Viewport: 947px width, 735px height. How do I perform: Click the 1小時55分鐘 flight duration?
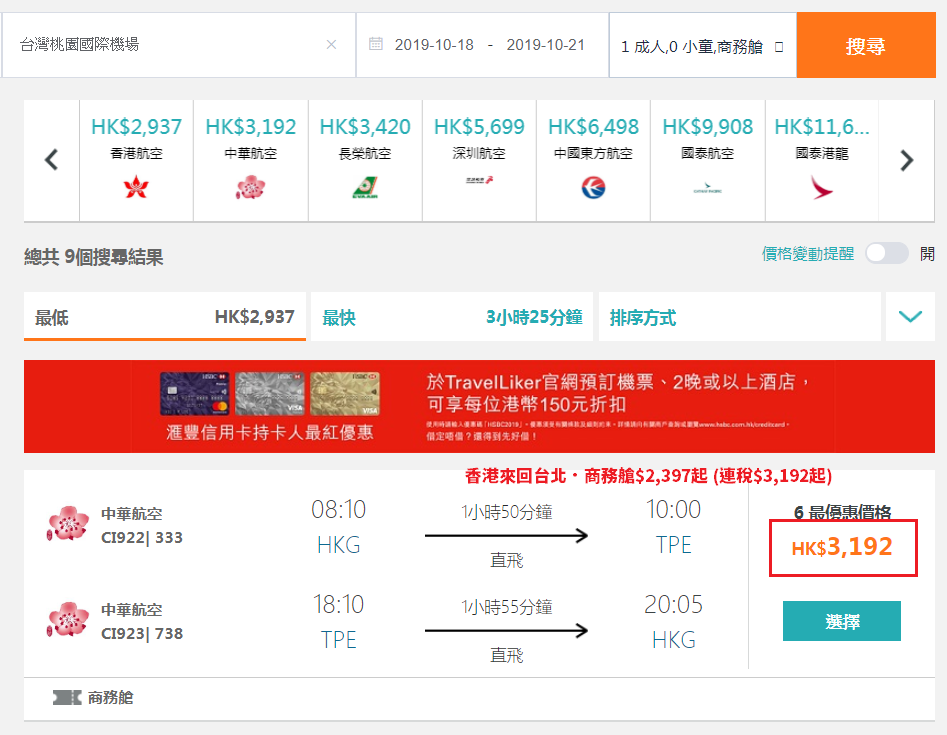tap(507, 607)
